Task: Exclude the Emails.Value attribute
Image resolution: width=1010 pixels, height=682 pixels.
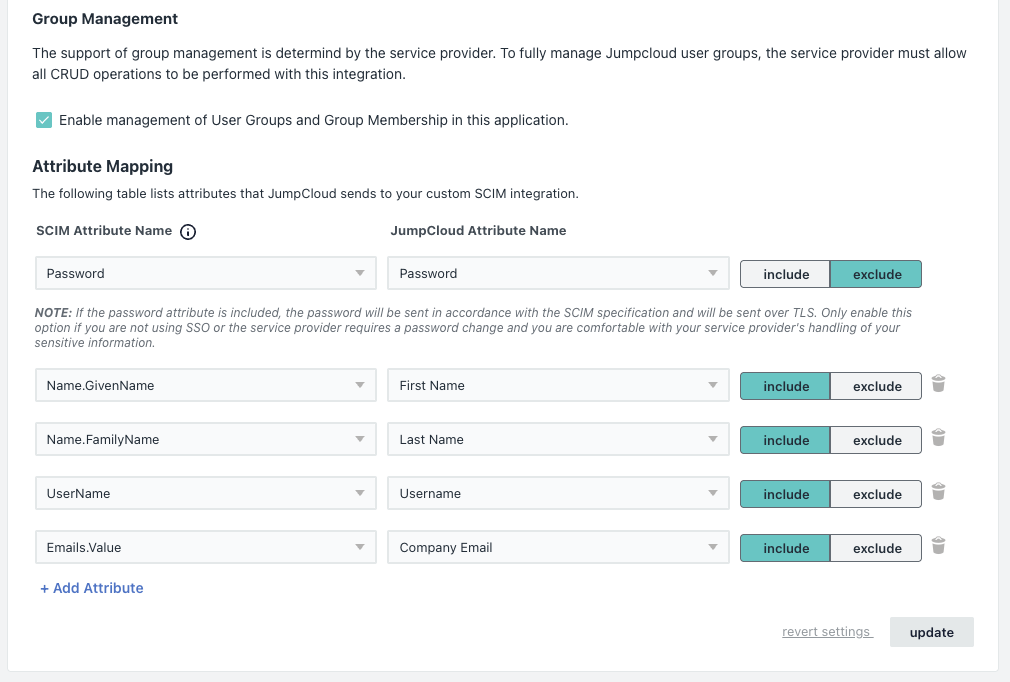Action: point(876,548)
